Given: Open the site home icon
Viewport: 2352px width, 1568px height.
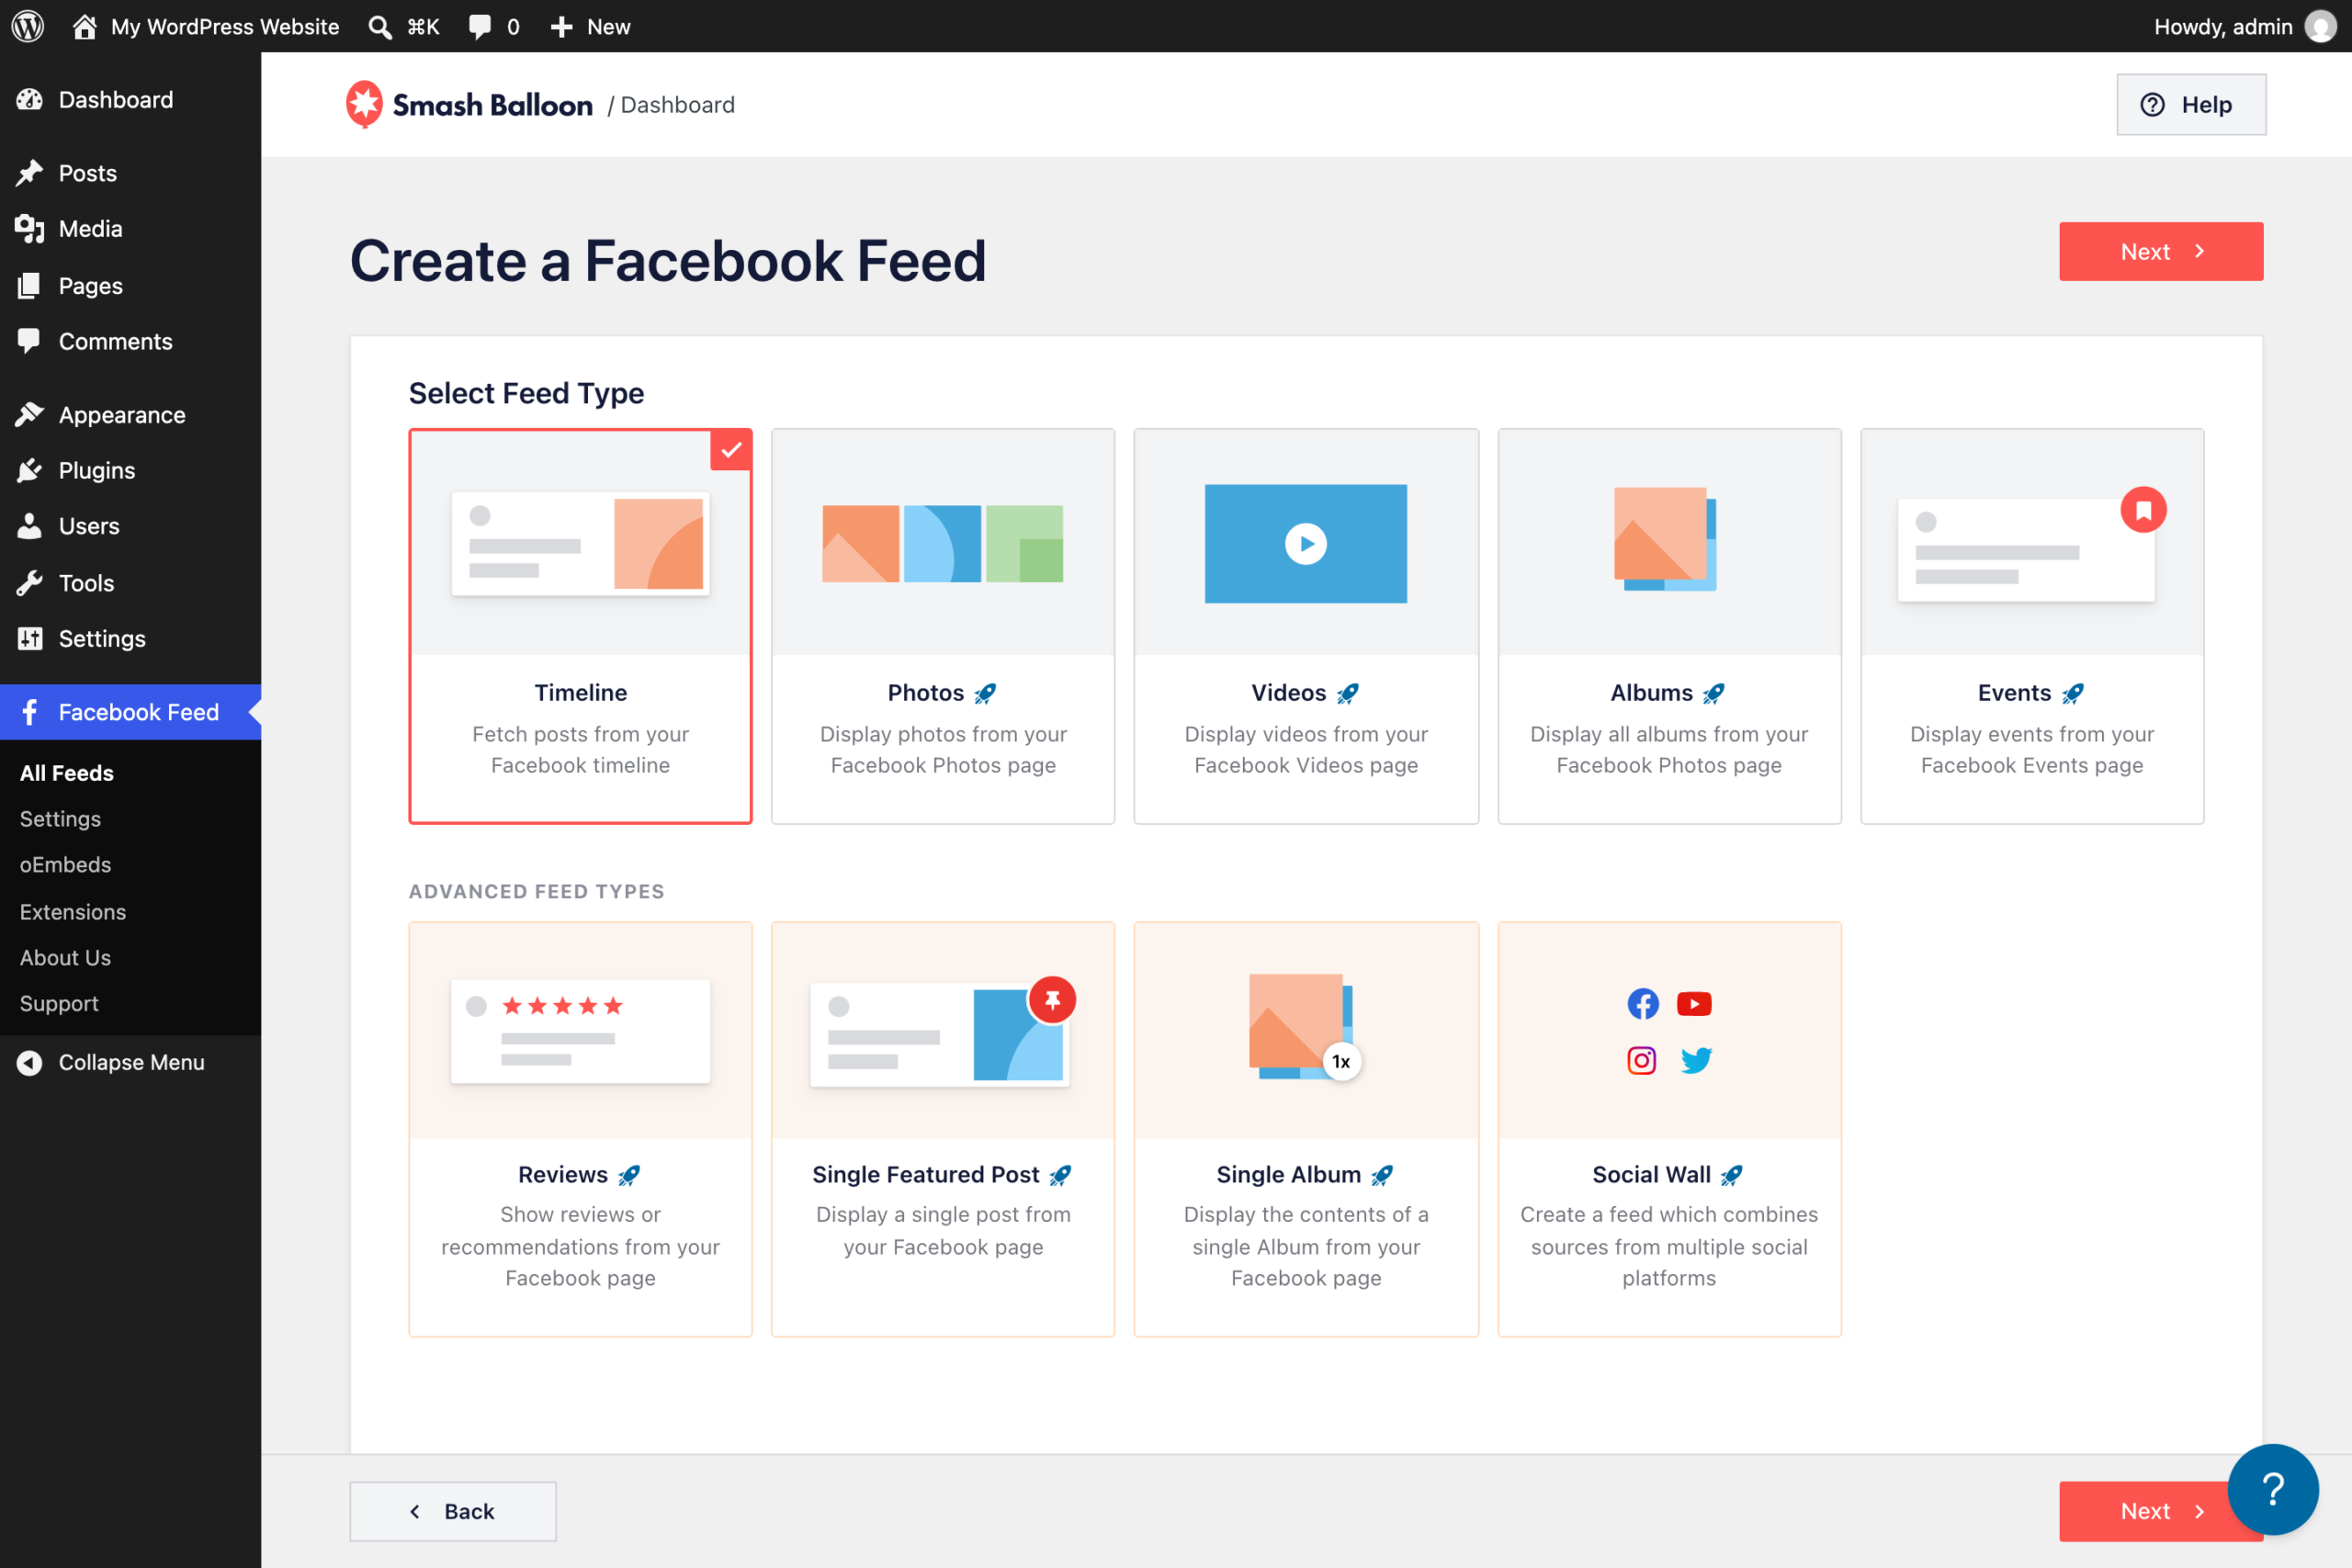Looking at the screenshot, I should (x=85, y=26).
